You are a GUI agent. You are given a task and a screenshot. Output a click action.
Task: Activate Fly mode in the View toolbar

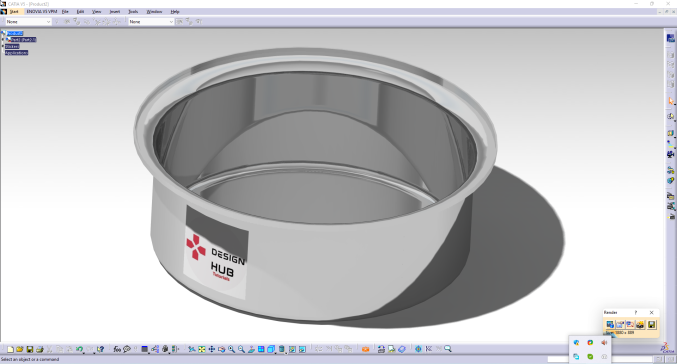[192, 349]
